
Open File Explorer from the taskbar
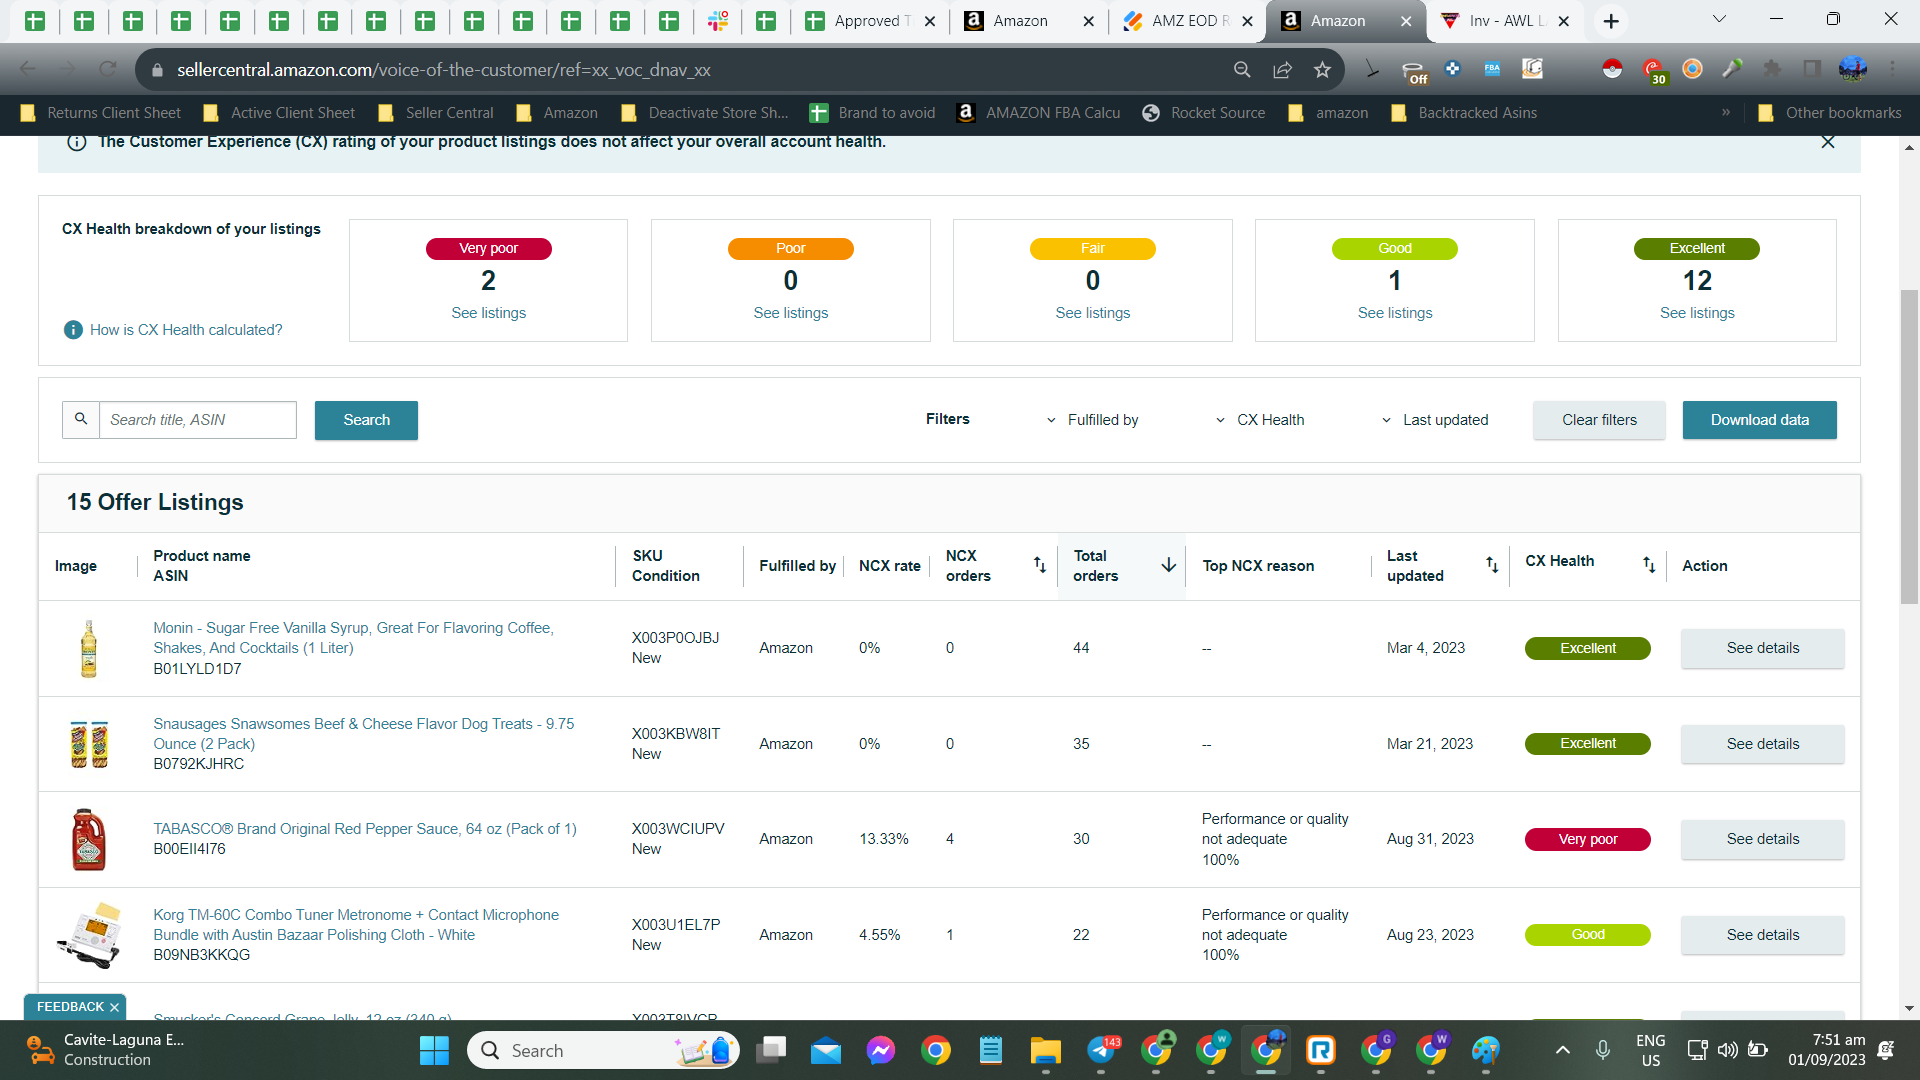pyautogui.click(x=1046, y=1050)
